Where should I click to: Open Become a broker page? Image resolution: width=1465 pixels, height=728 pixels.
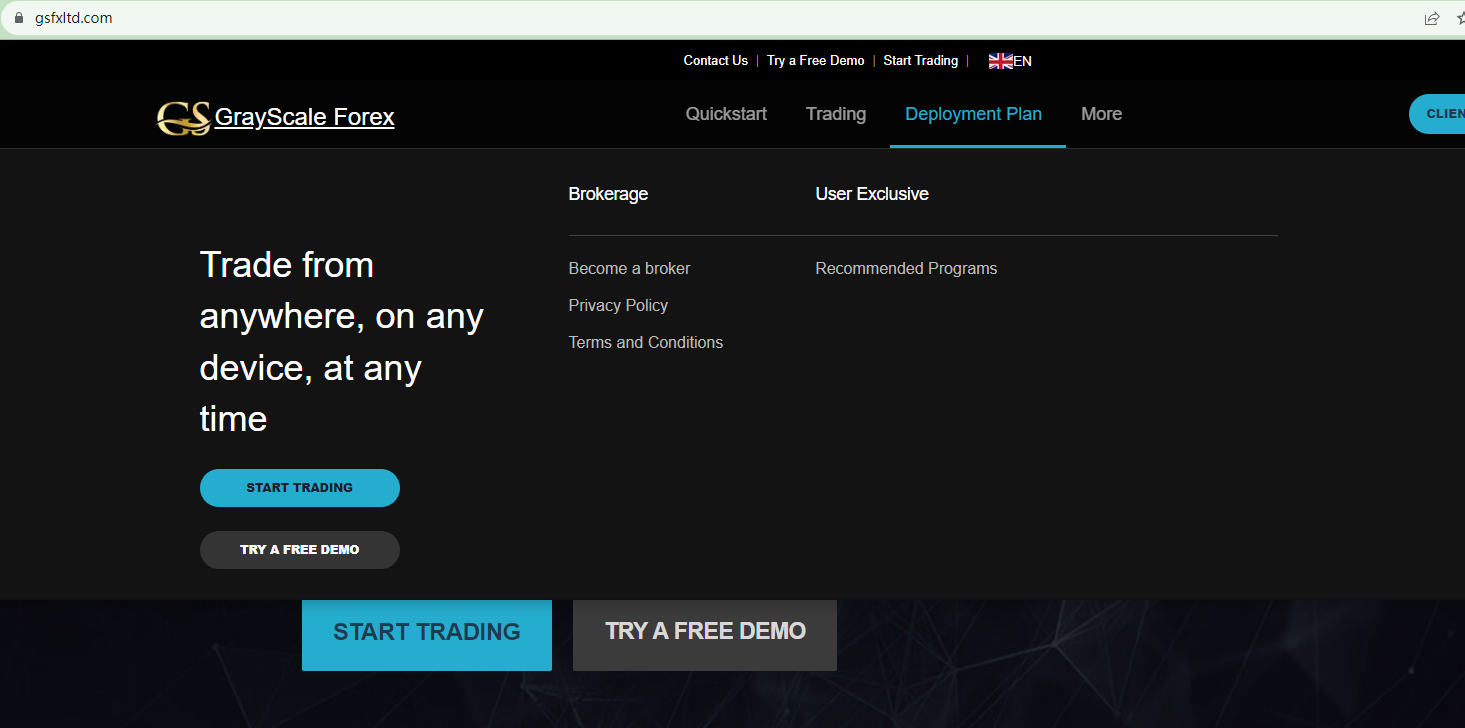pyautogui.click(x=629, y=268)
